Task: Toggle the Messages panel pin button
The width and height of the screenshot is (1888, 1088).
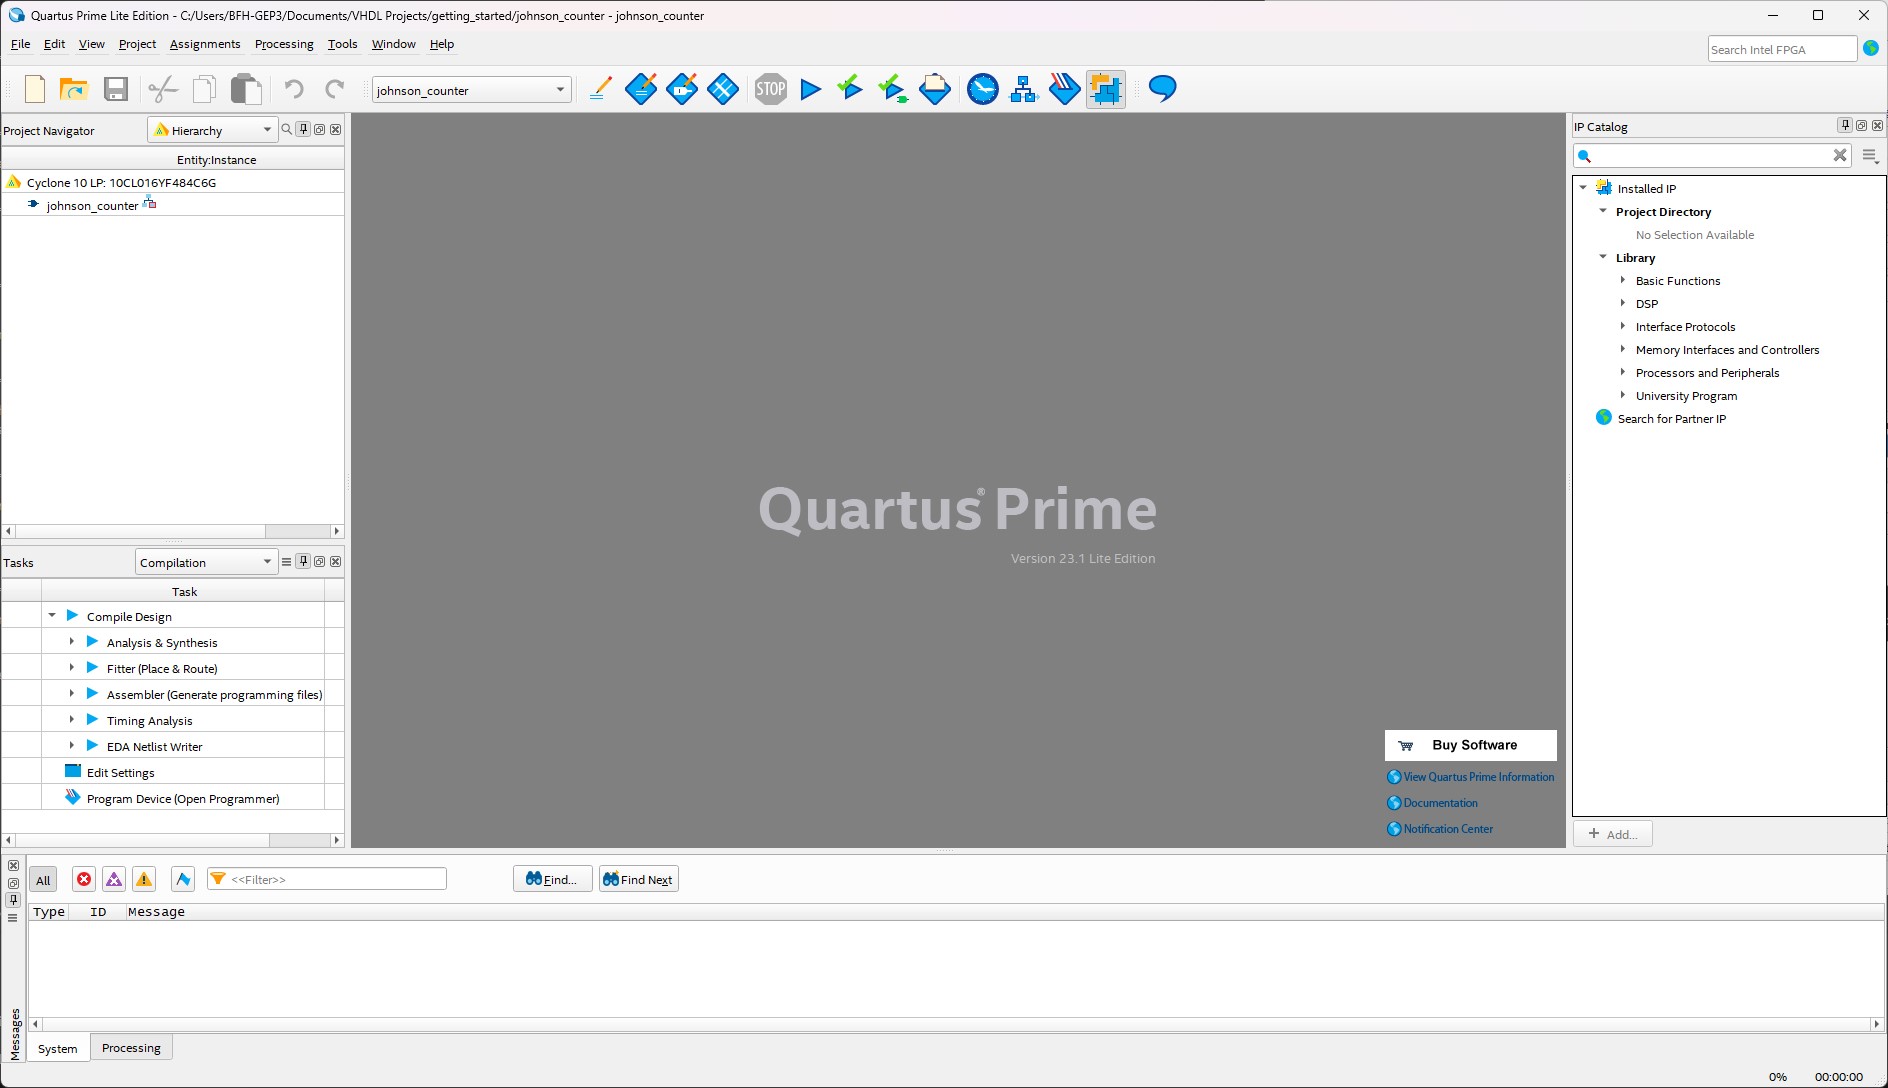Action: (x=13, y=900)
